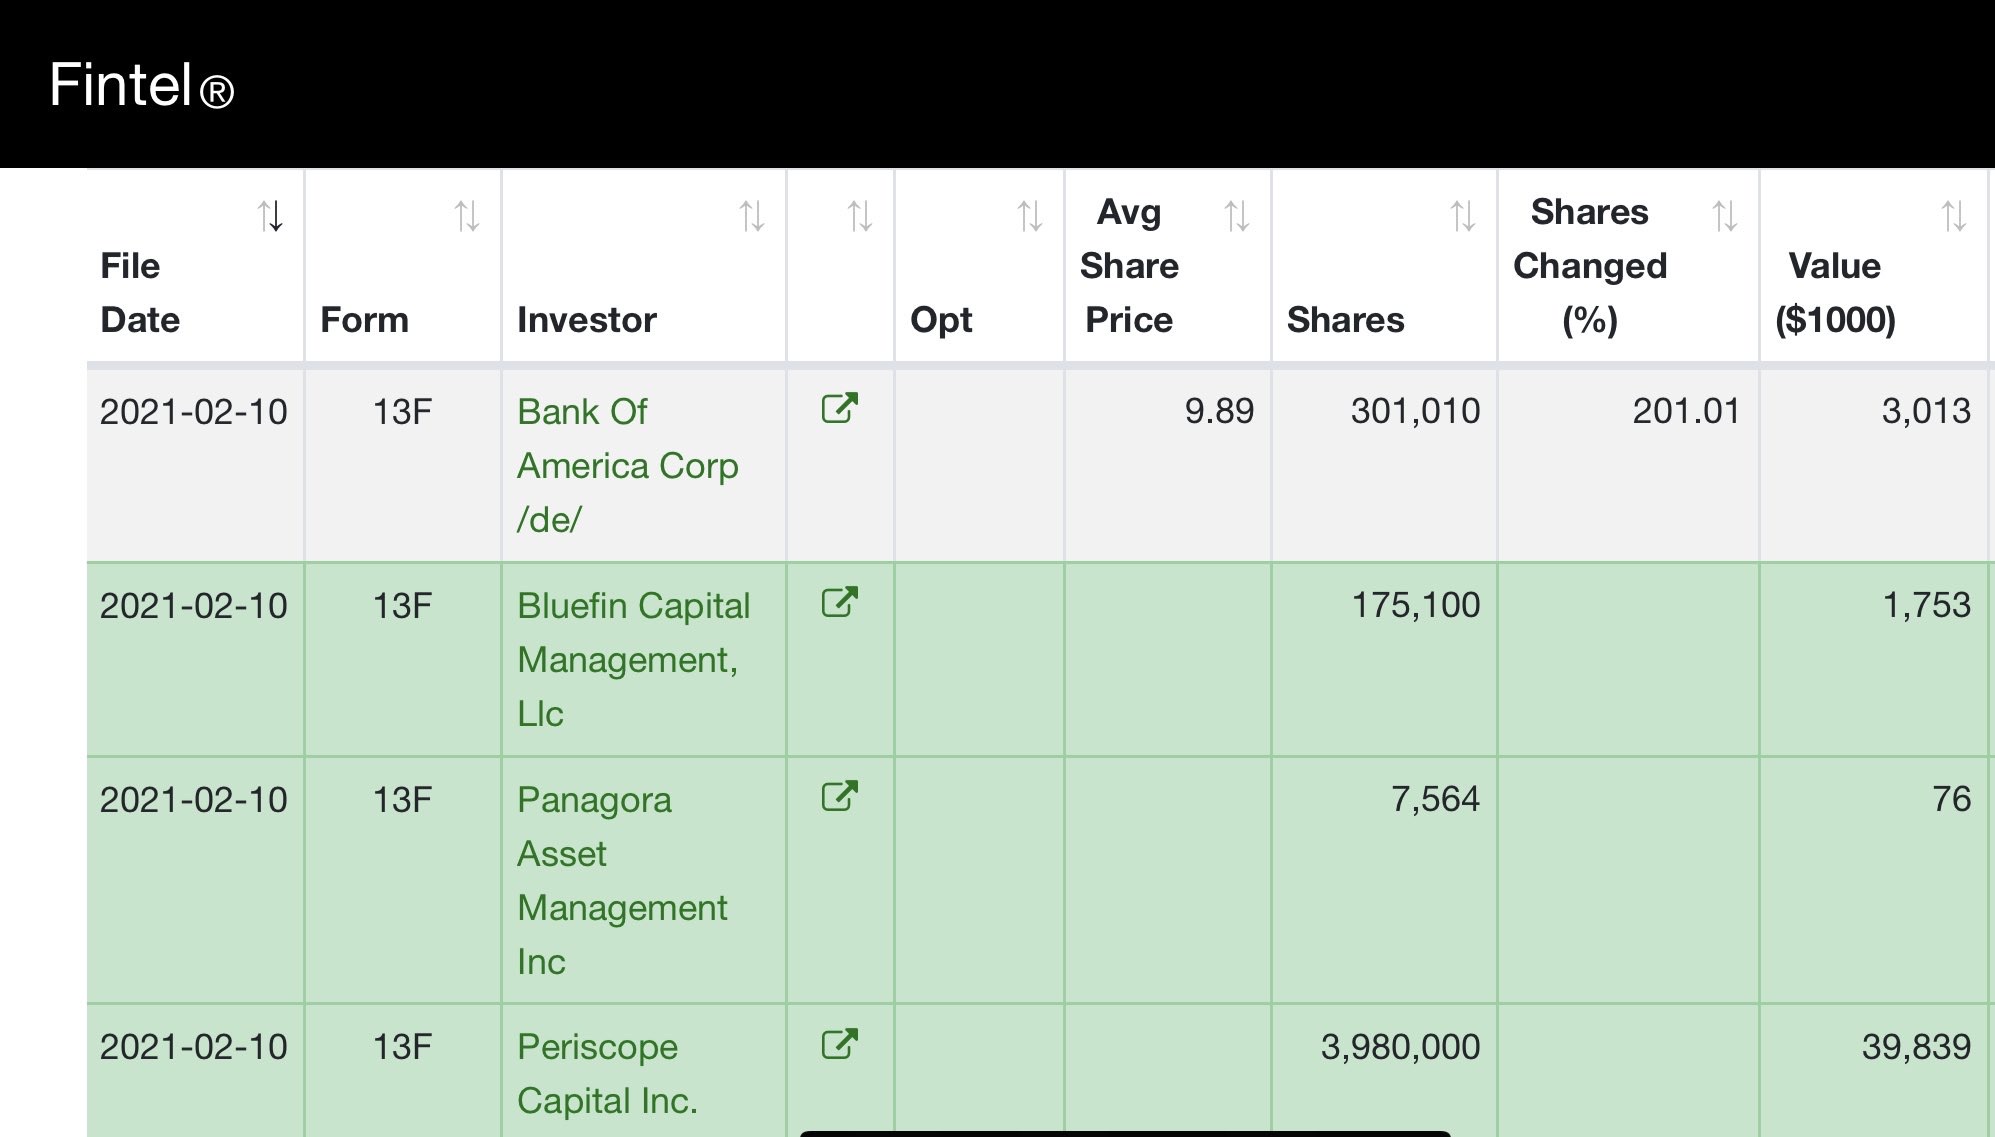Sort by Investor column arrows
This screenshot has width=1995, height=1137.
[x=752, y=216]
